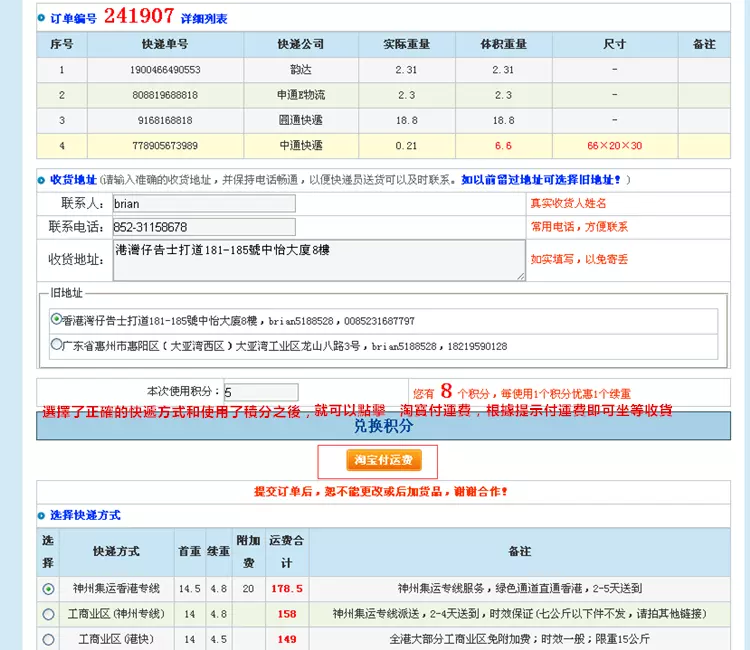This screenshot has height=650, width=750.
Task: Click the red size value 66×20×30
Action: click(615, 146)
